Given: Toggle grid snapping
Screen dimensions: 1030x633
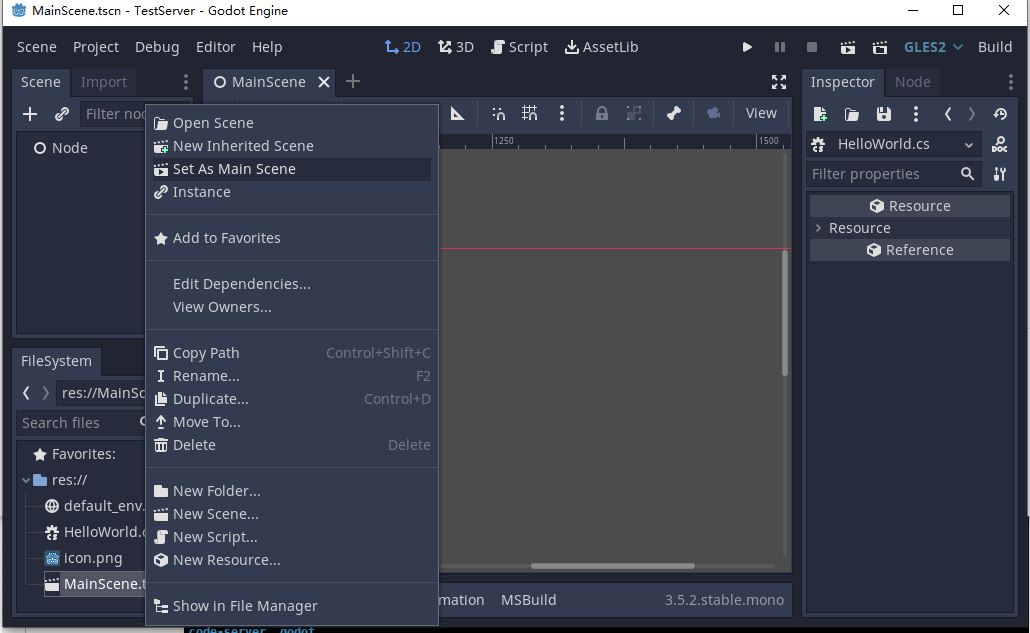Looking at the screenshot, I should 529,114.
